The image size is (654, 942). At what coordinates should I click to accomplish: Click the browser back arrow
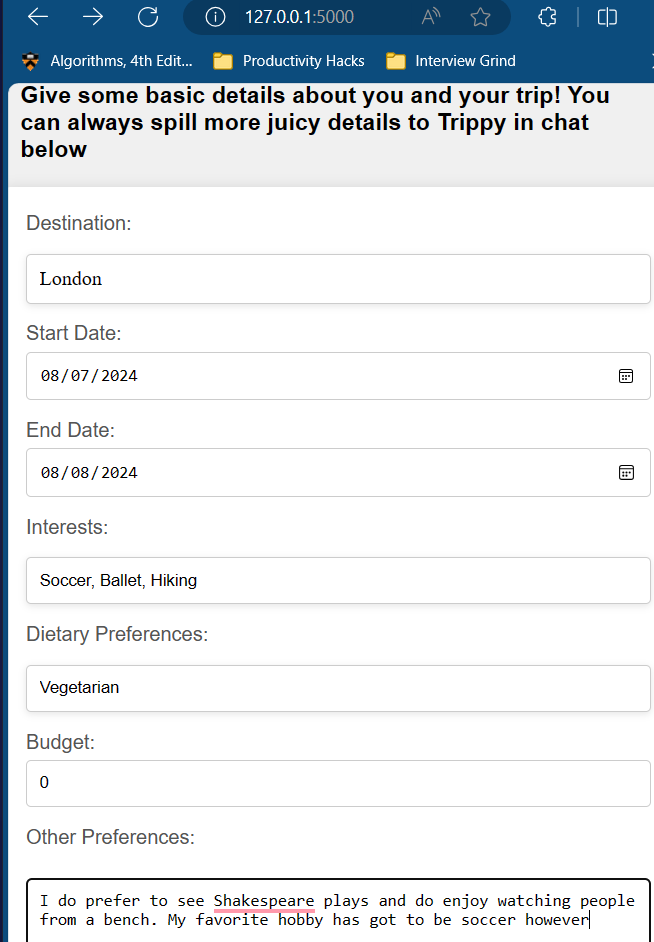pos(37,17)
